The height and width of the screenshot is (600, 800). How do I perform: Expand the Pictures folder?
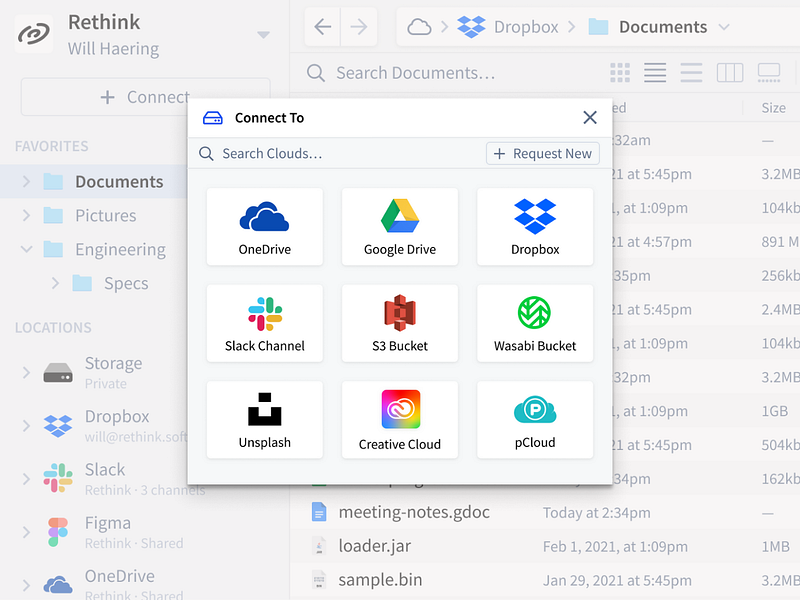click(x=27, y=215)
